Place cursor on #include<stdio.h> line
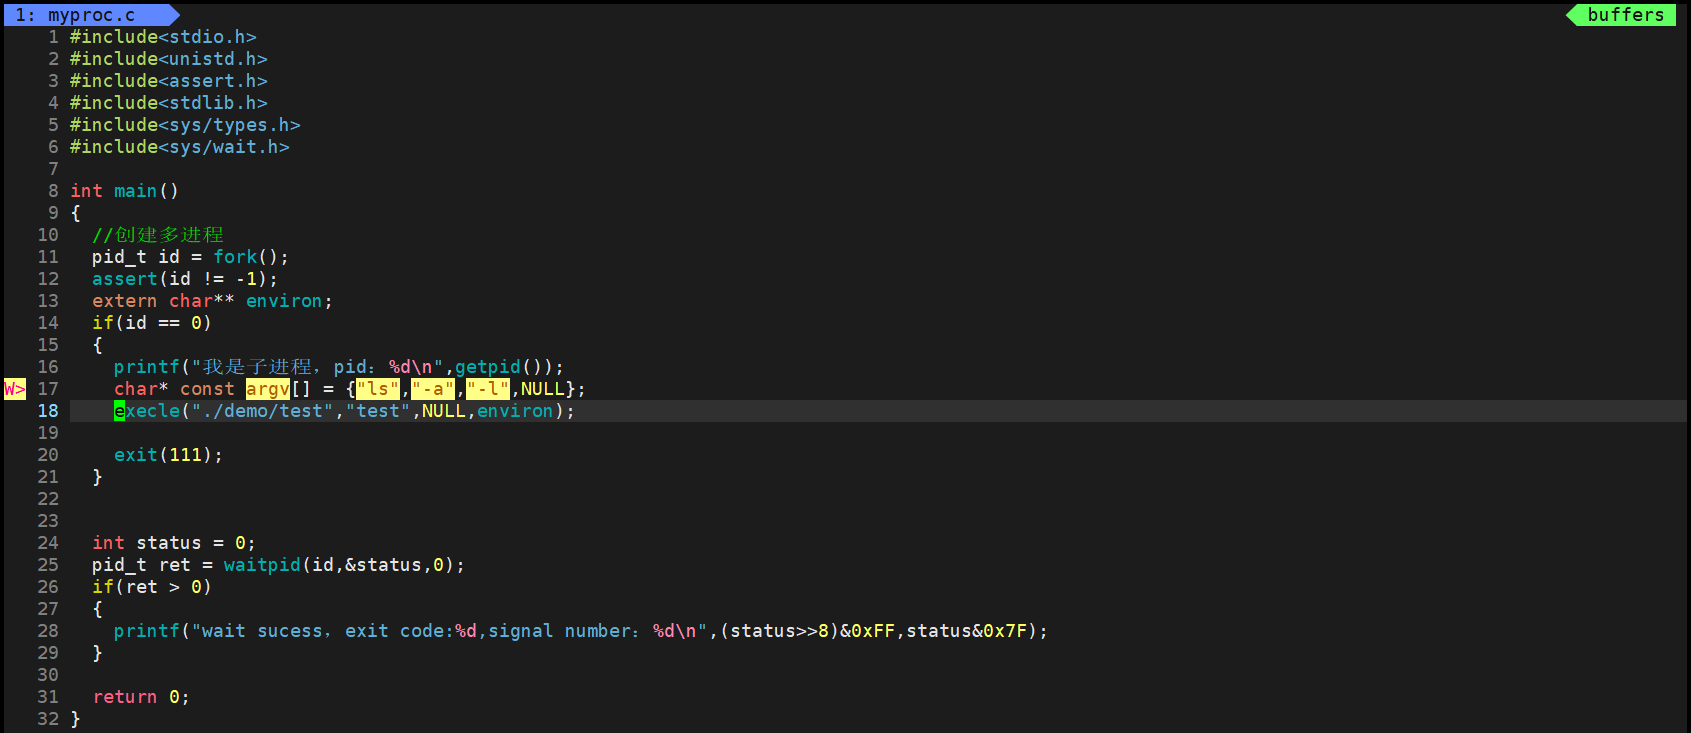The height and width of the screenshot is (733, 1691). pyautogui.click(x=163, y=37)
